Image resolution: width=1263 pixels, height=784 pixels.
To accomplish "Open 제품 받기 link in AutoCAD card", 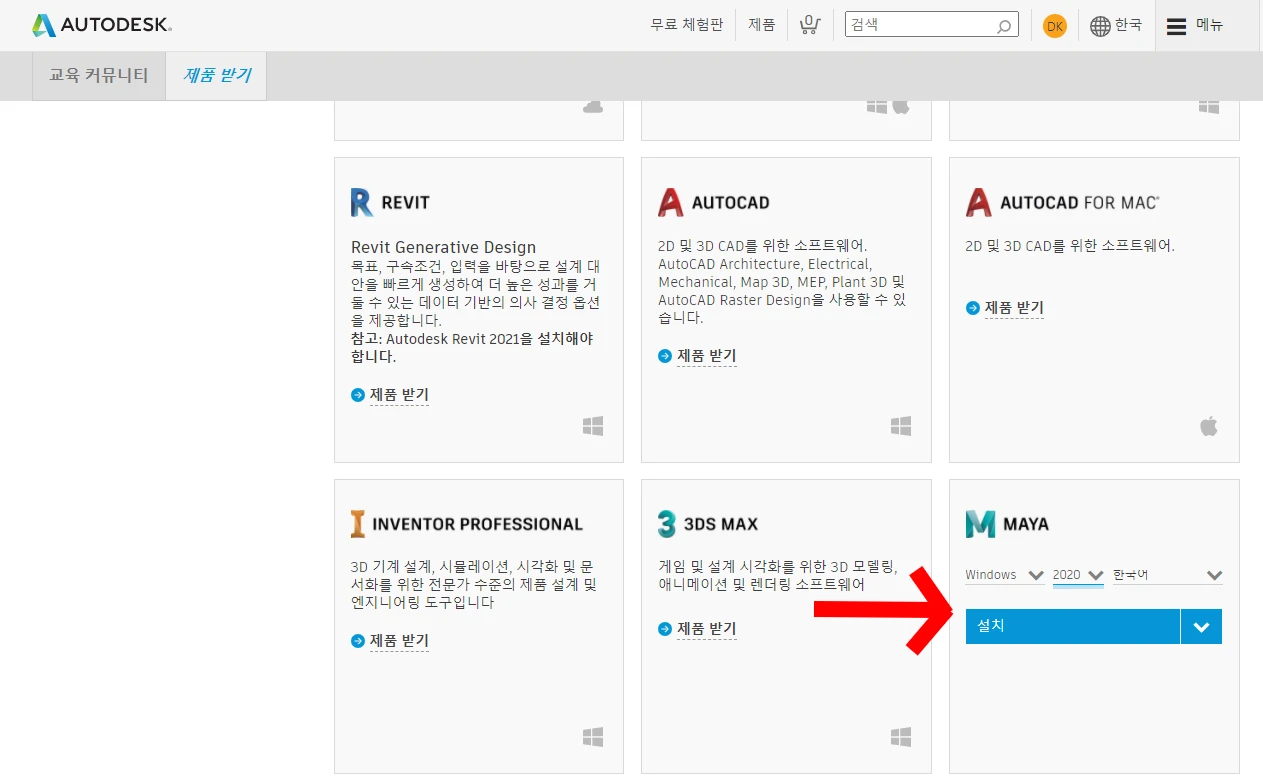I will click(x=707, y=356).
